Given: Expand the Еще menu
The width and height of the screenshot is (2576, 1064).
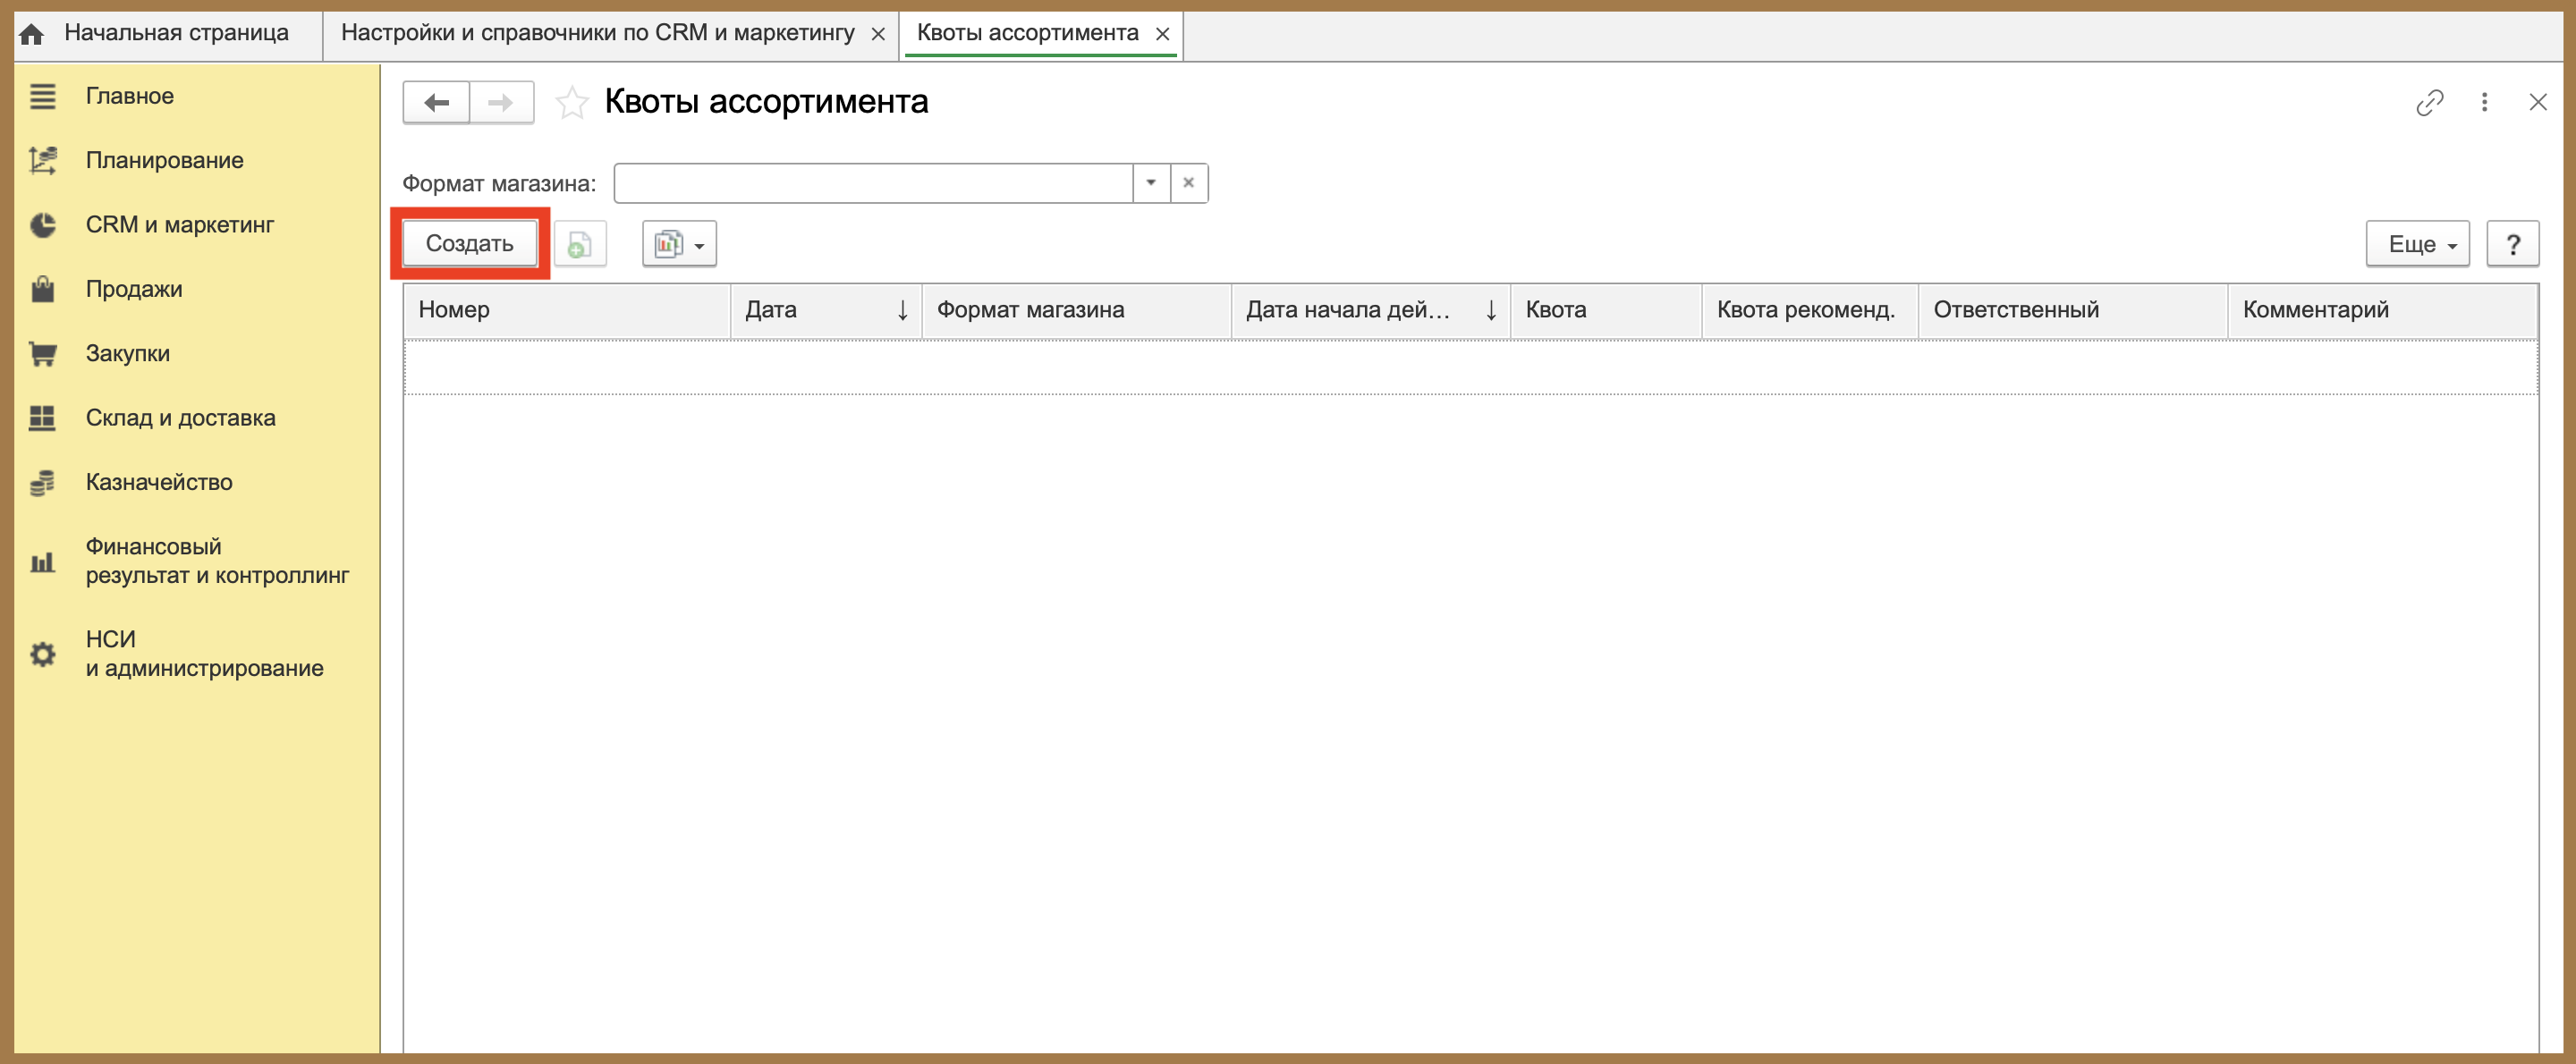Looking at the screenshot, I should [x=2417, y=243].
